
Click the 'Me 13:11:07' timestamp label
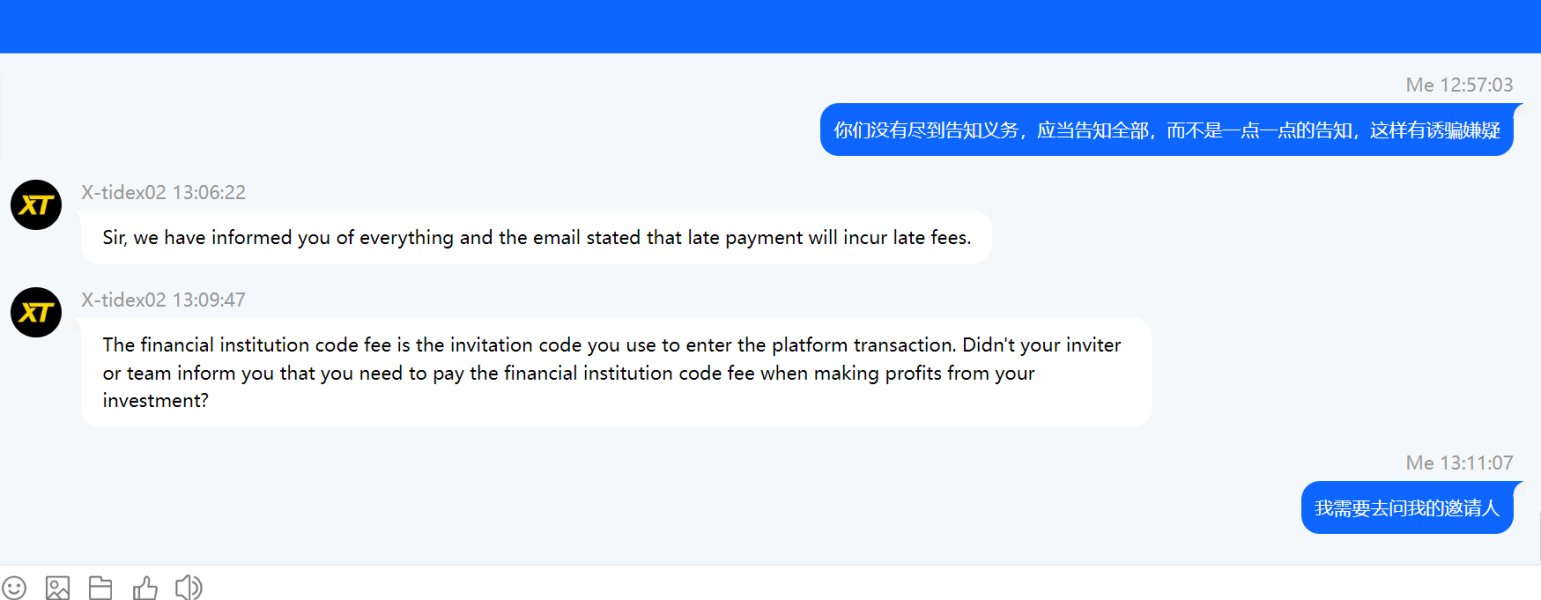tap(1459, 463)
